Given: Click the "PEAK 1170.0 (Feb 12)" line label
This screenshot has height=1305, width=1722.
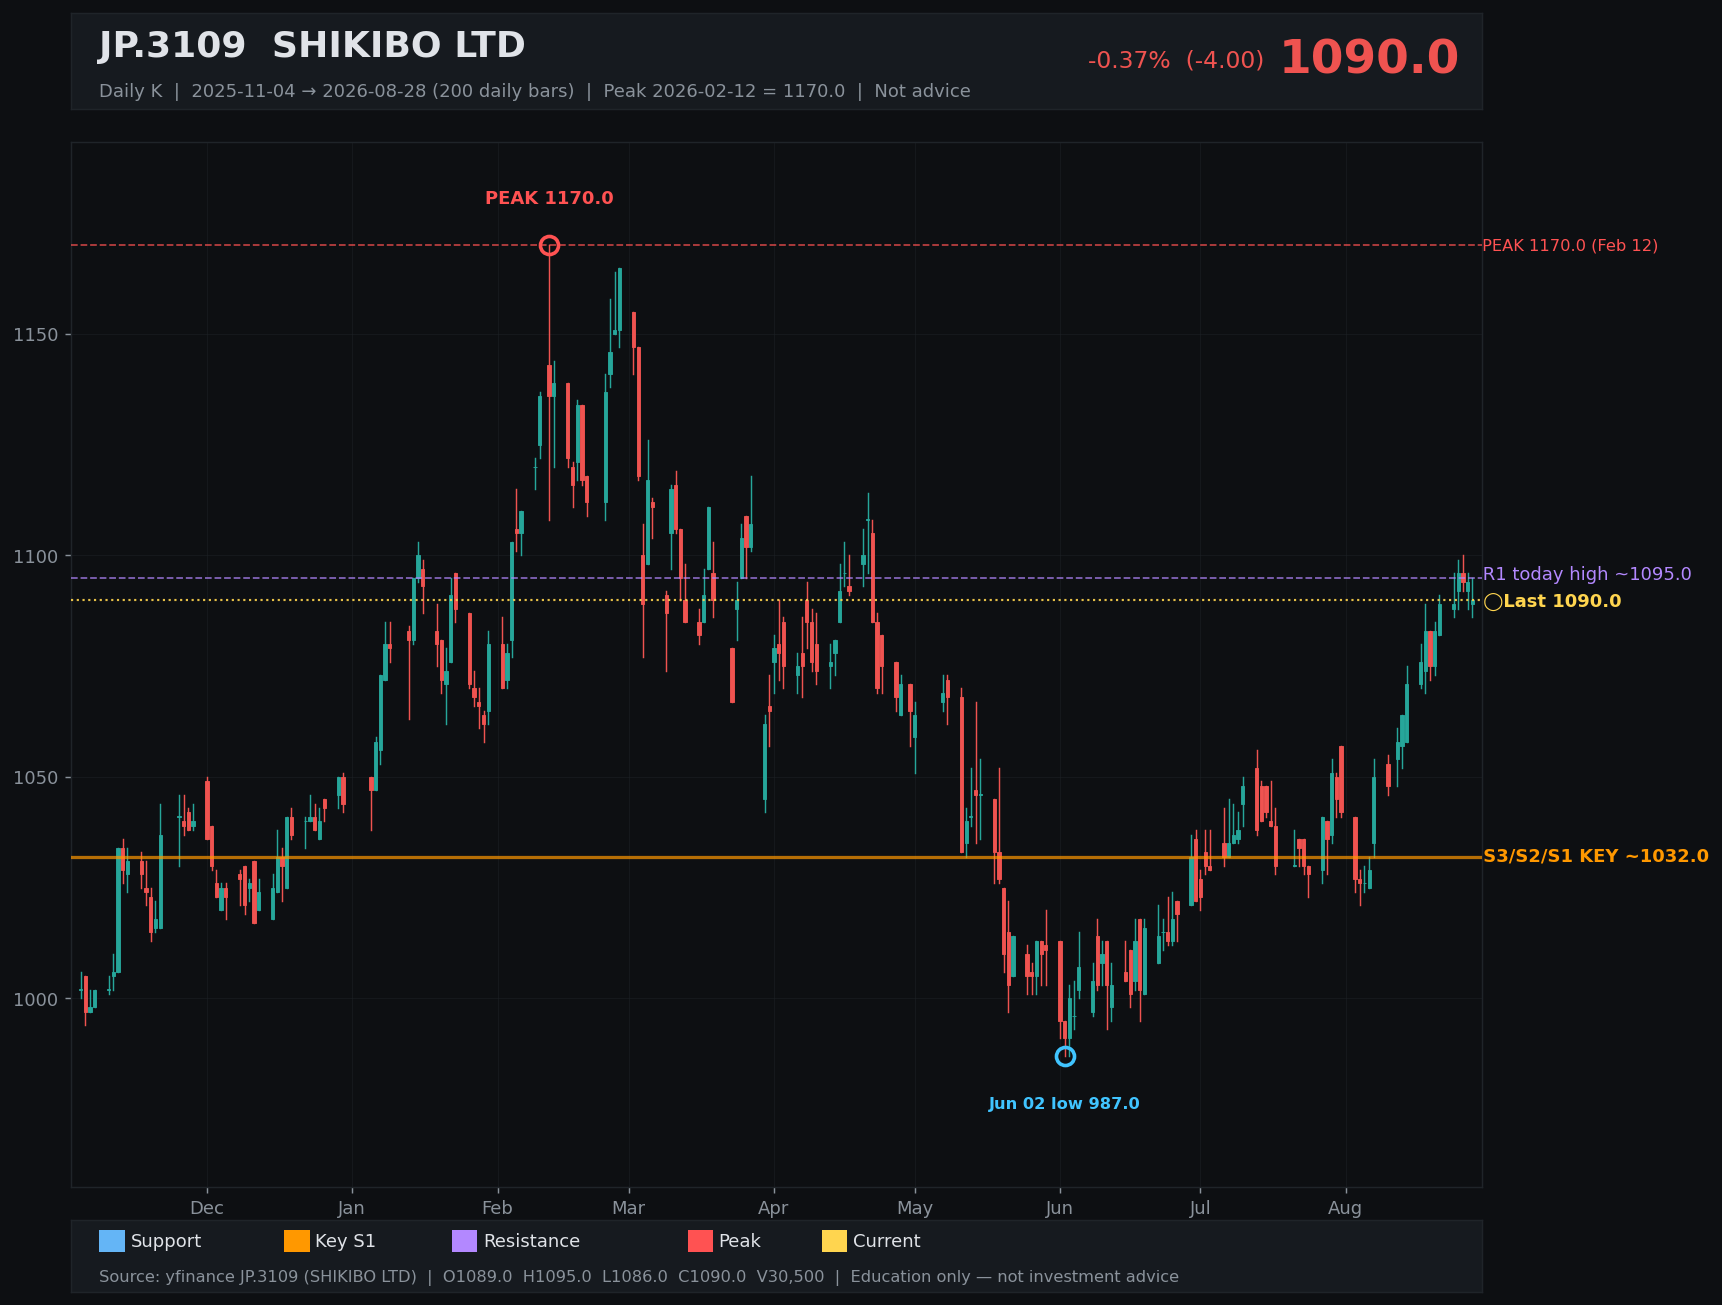Looking at the screenshot, I should coord(1570,246).
